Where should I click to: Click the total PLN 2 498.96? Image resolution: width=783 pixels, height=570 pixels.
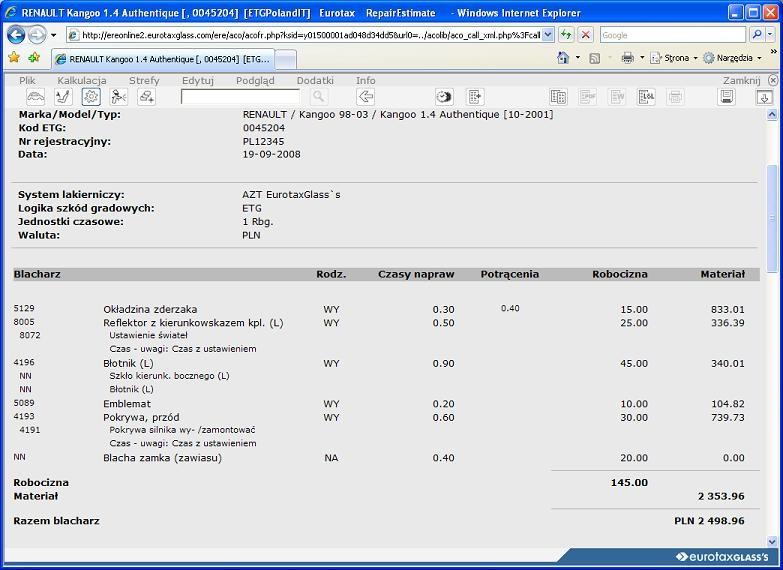coord(709,521)
